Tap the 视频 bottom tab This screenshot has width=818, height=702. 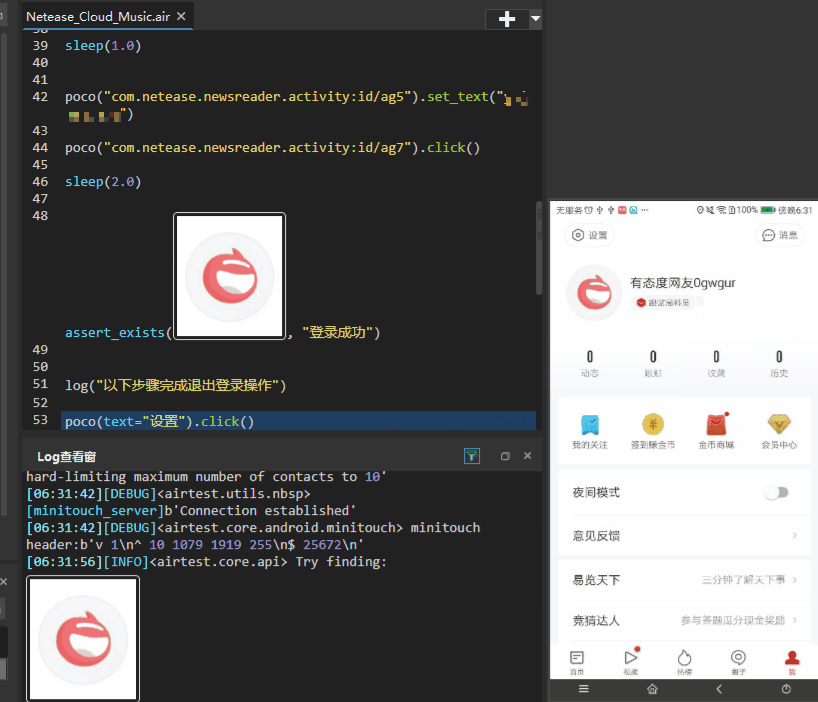pos(631,661)
